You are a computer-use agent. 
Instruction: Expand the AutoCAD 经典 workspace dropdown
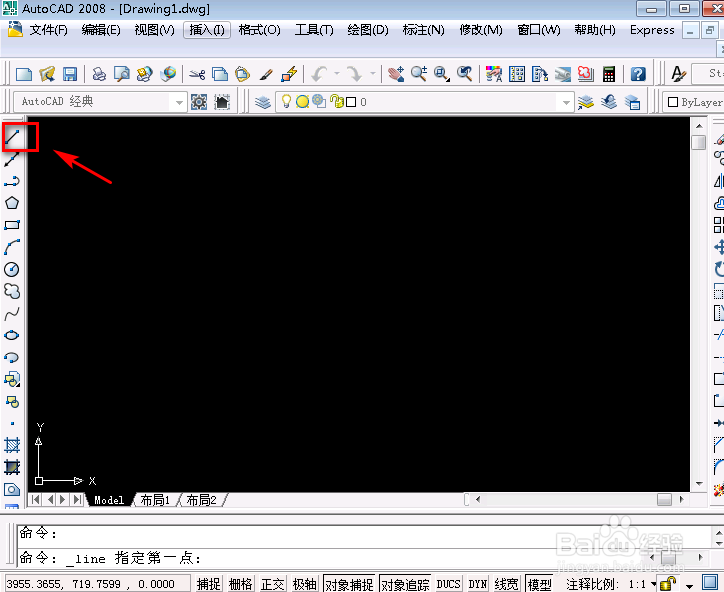click(x=179, y=102)
